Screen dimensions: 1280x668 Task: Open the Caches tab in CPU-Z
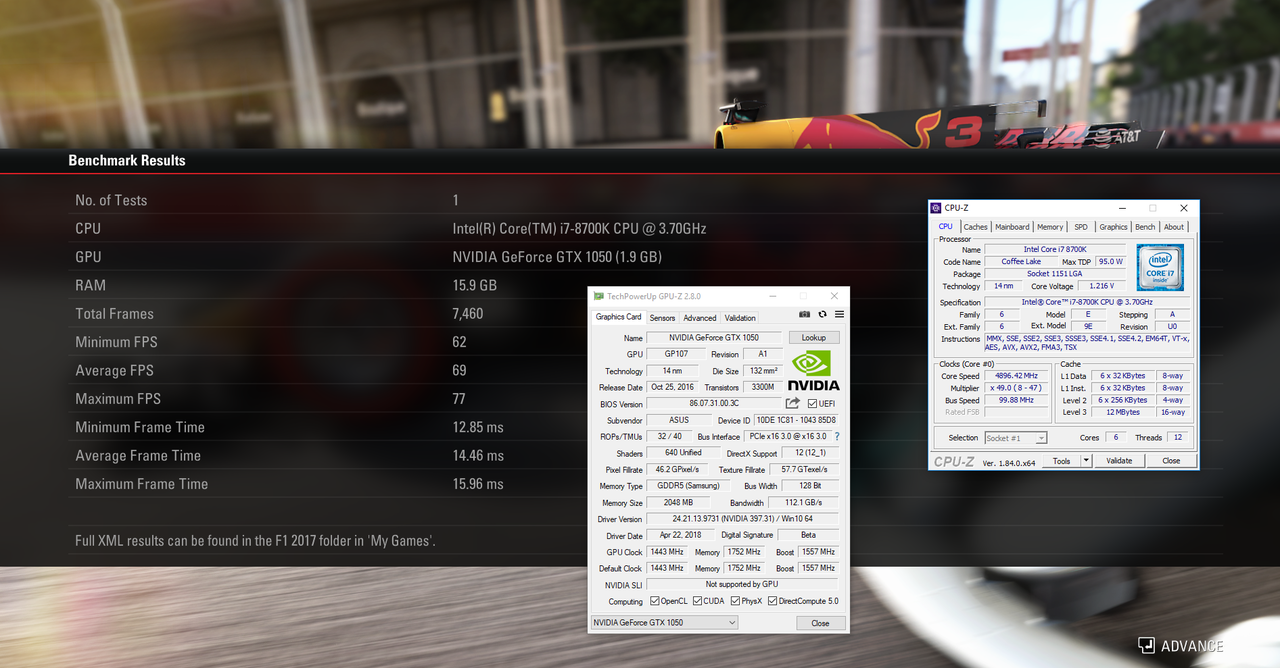(x=975, y=227)
